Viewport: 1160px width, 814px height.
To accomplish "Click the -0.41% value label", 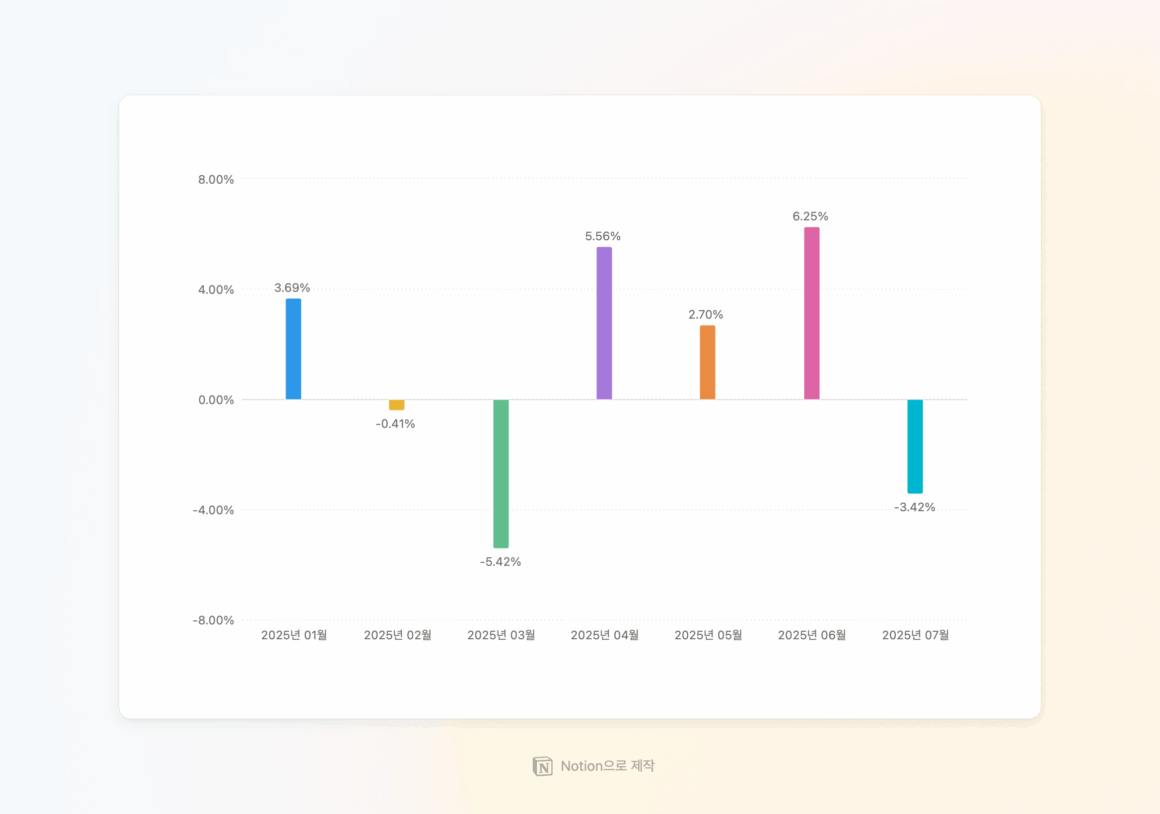I will tap(395, 424).
